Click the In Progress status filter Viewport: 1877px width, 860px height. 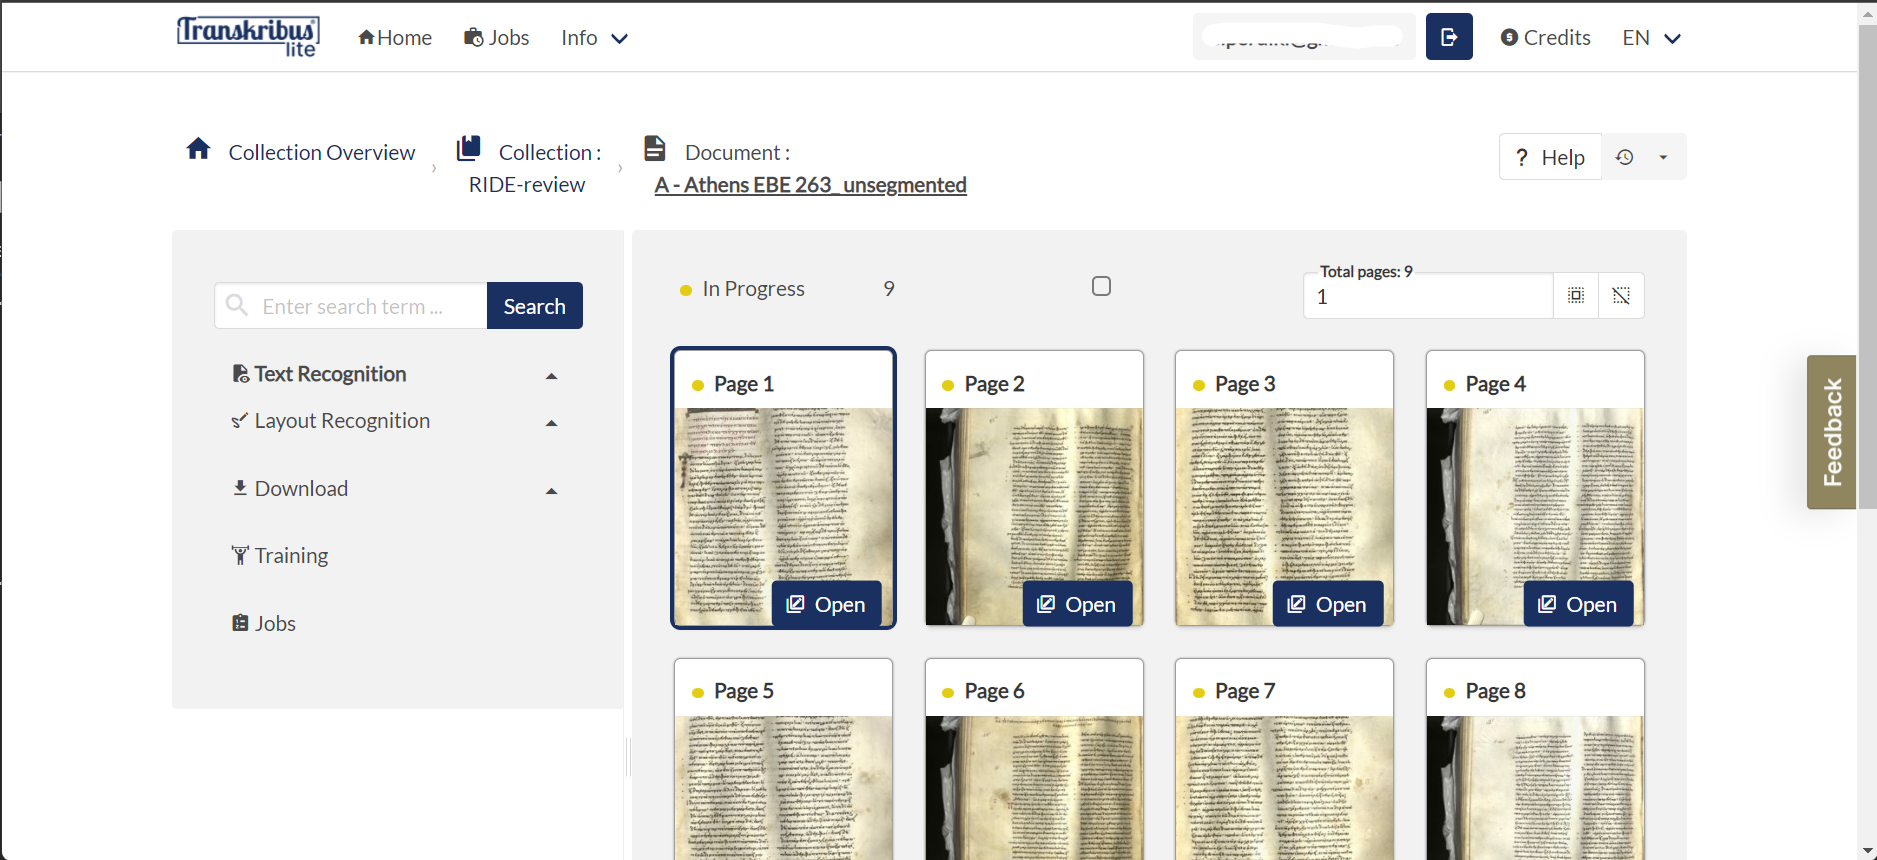[x=742, y=289]
